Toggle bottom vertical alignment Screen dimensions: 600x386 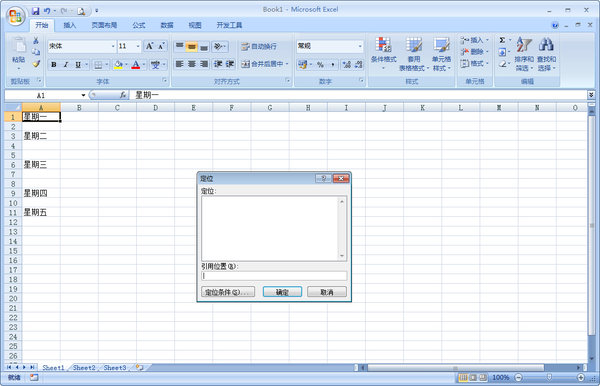pyautogui.click(x=204, y=46)
